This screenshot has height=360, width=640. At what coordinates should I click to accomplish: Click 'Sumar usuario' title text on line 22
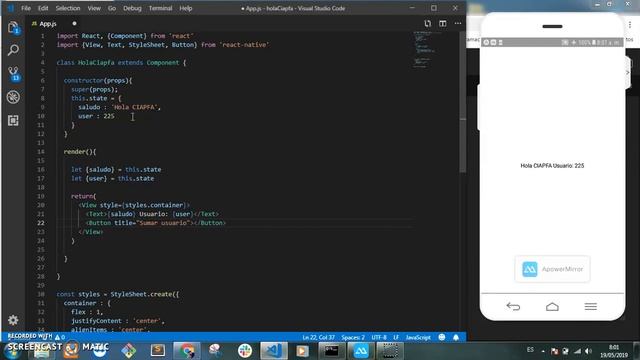coord(164,223)
